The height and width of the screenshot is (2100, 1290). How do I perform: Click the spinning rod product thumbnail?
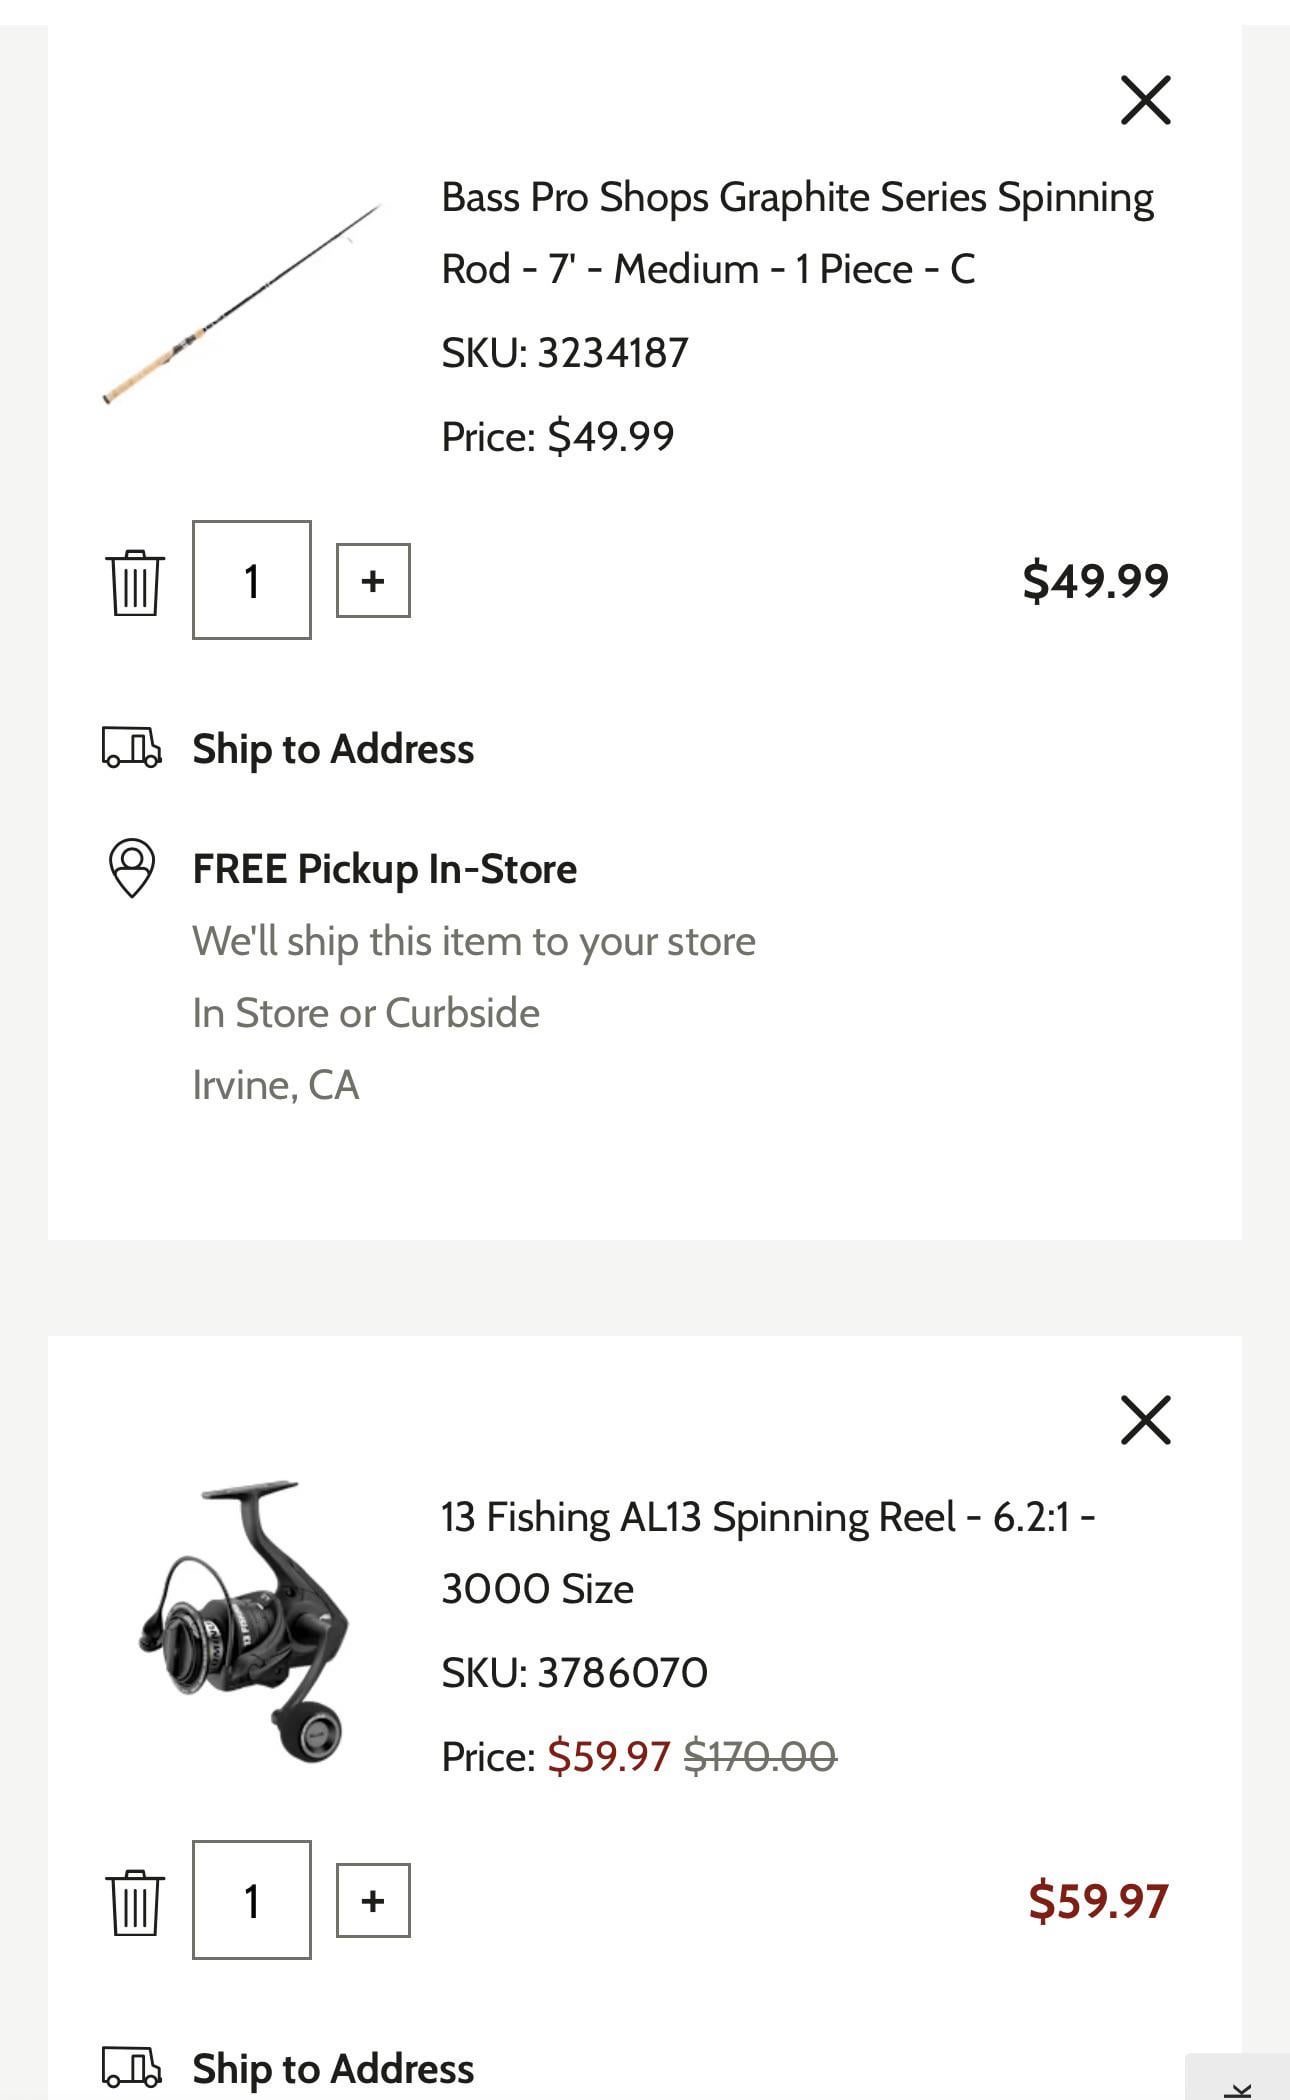[243, 304]
